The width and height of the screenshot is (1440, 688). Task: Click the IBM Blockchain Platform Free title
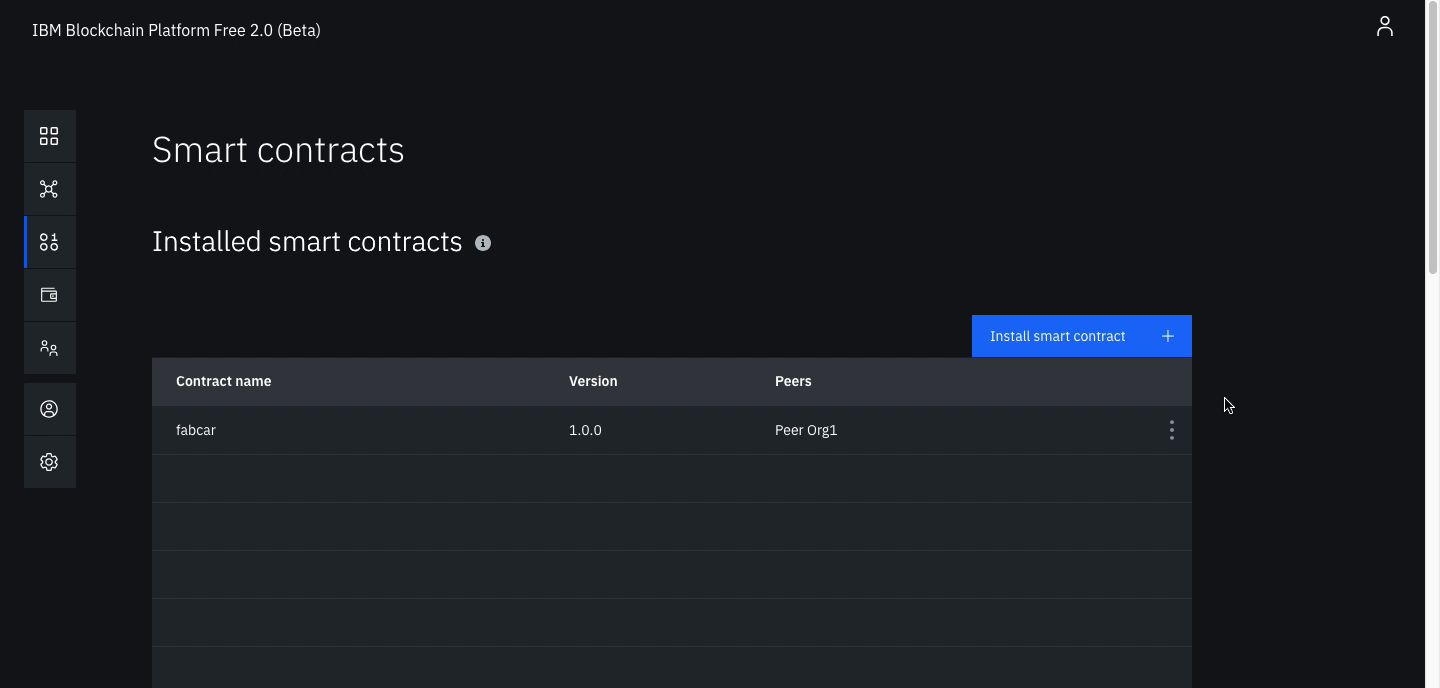point(176,30)
